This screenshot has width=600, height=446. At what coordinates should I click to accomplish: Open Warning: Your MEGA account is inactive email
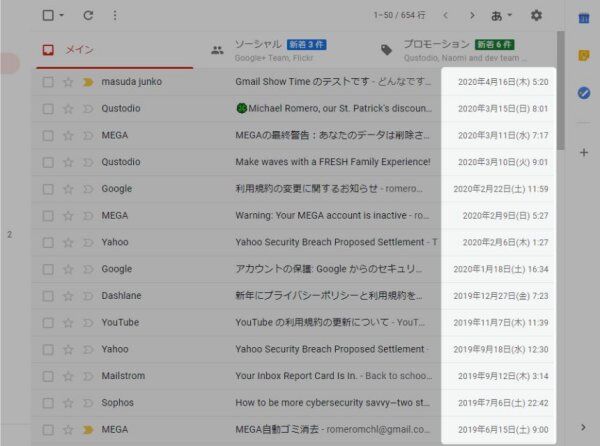pyautogui.click(x=332, y=215)
